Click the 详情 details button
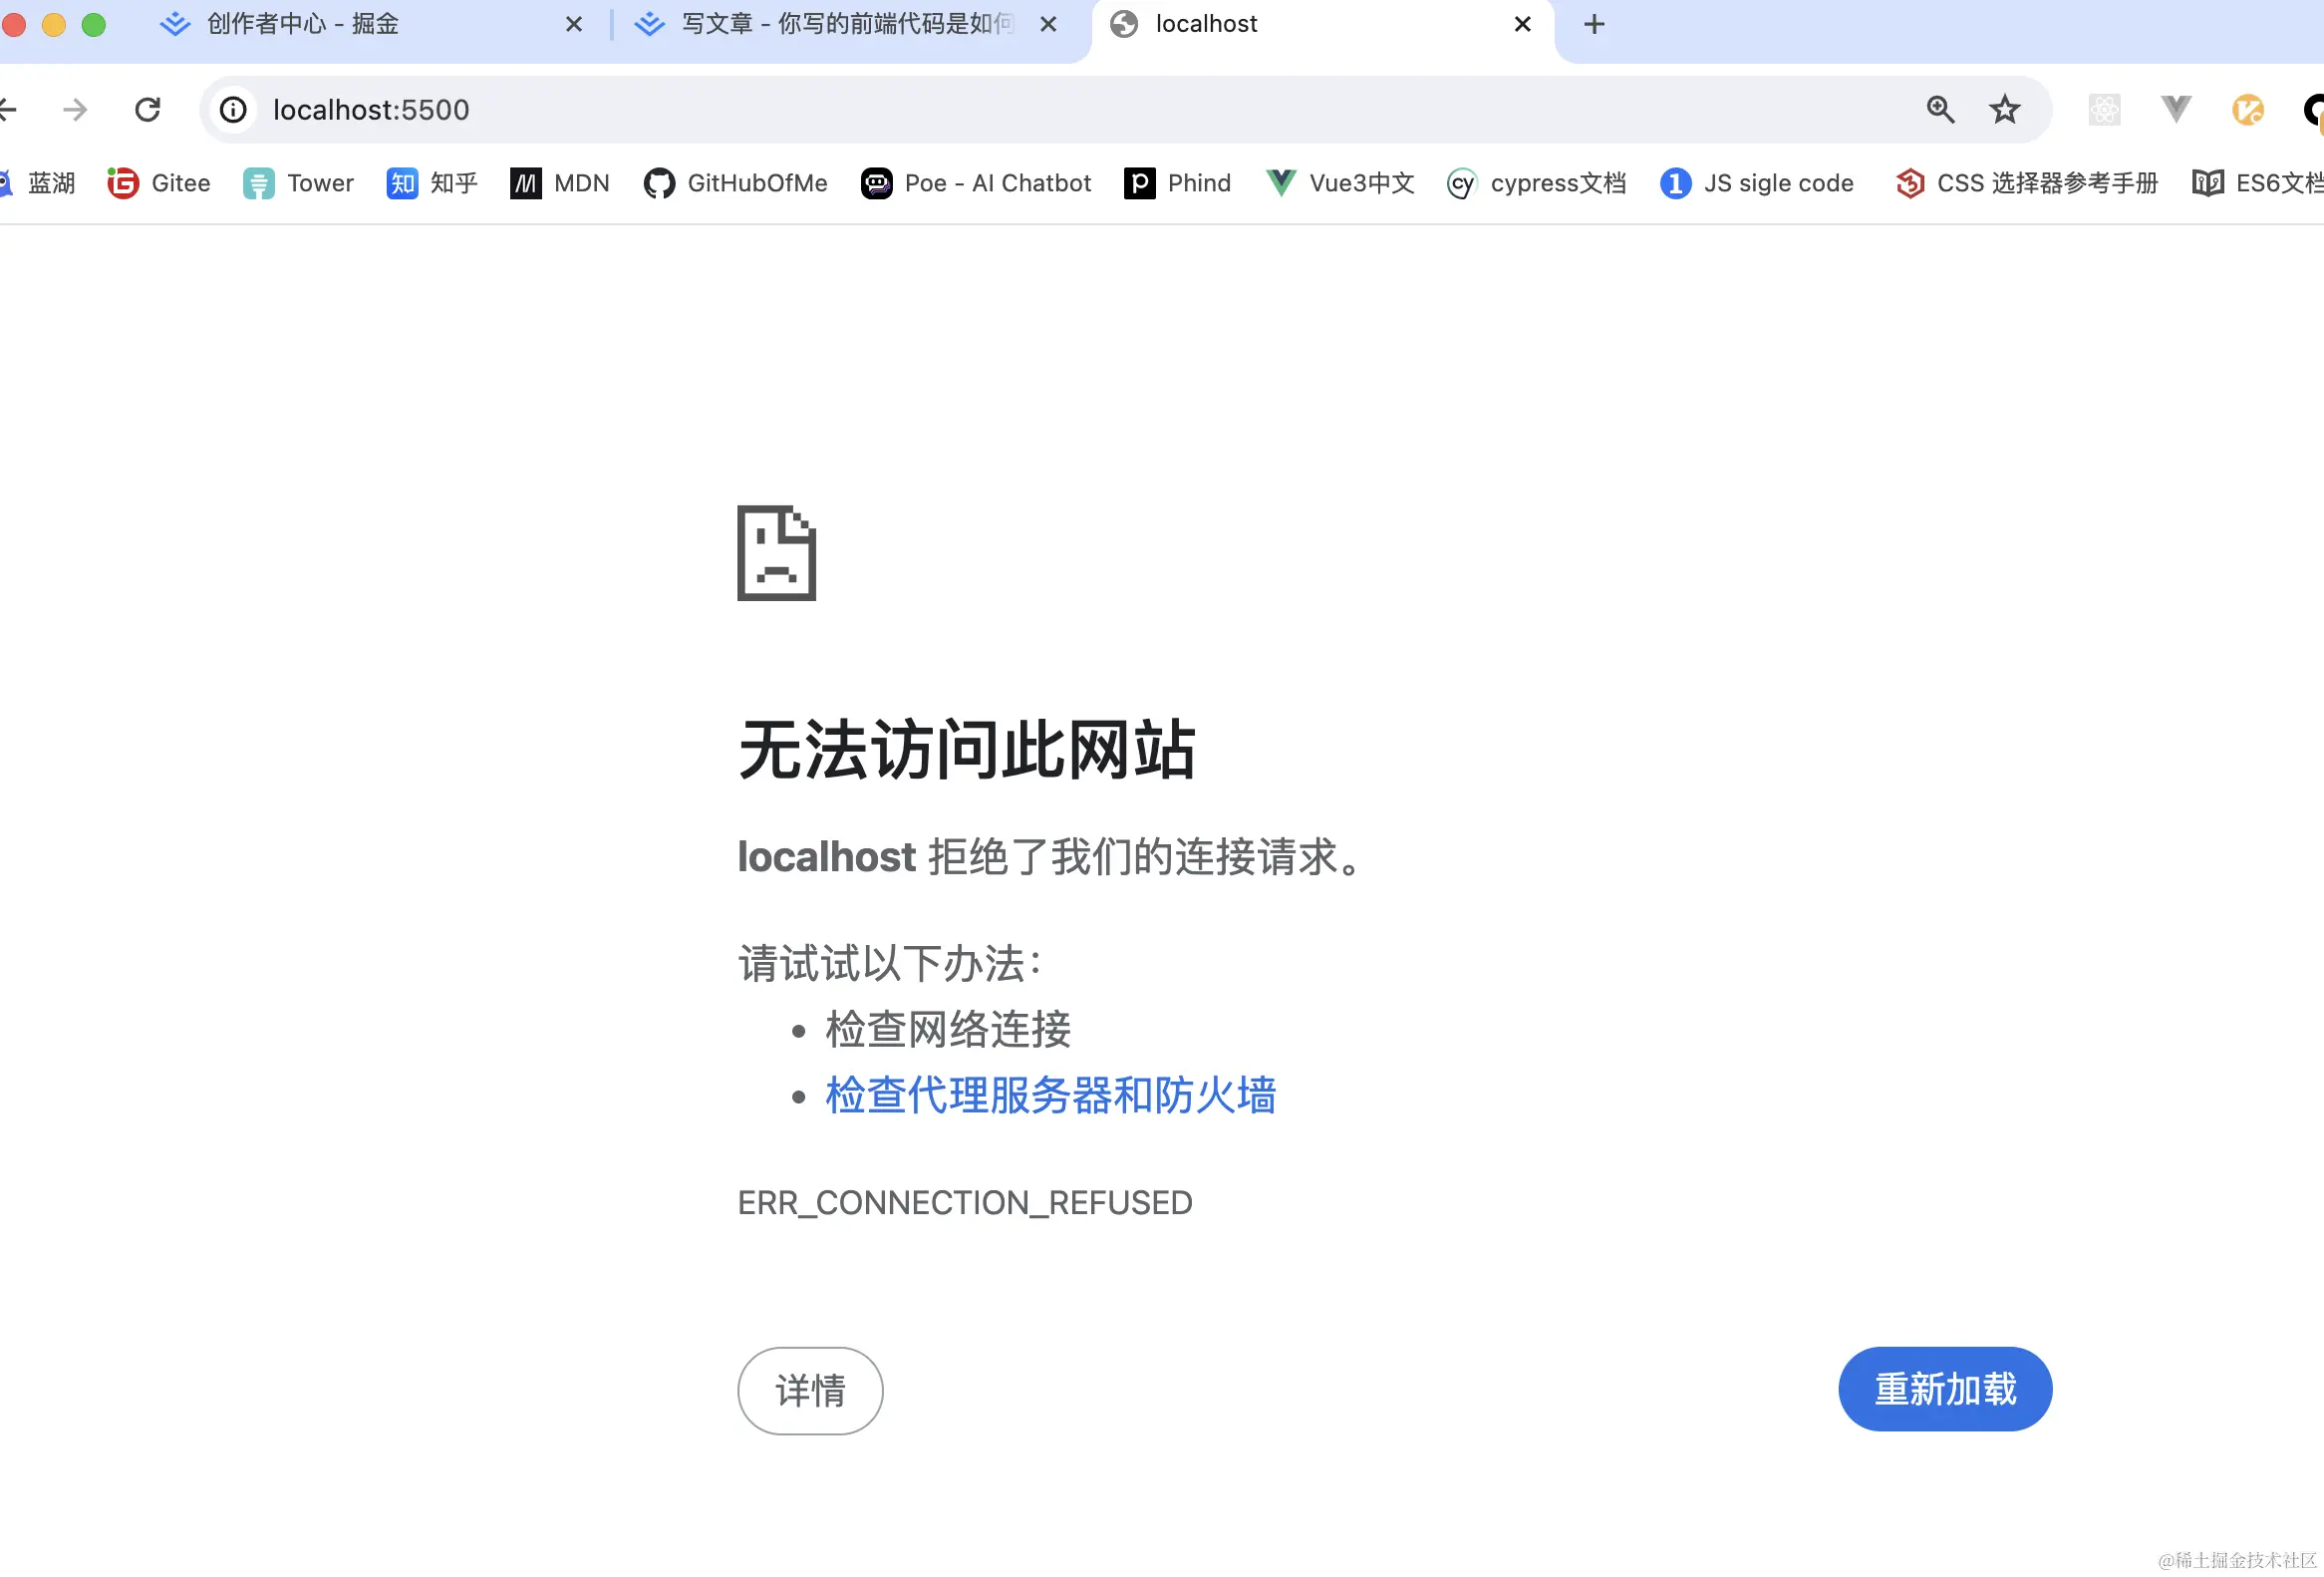The width and height of the screenshot is (2324, 1577). pos(810,1390)
